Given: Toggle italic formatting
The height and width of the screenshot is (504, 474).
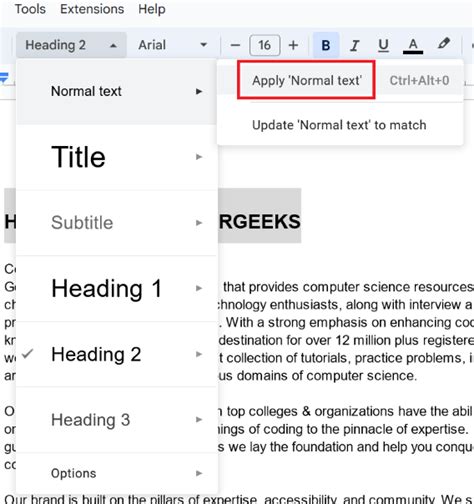Looking at the screenshot, I should tap(355, 45).
